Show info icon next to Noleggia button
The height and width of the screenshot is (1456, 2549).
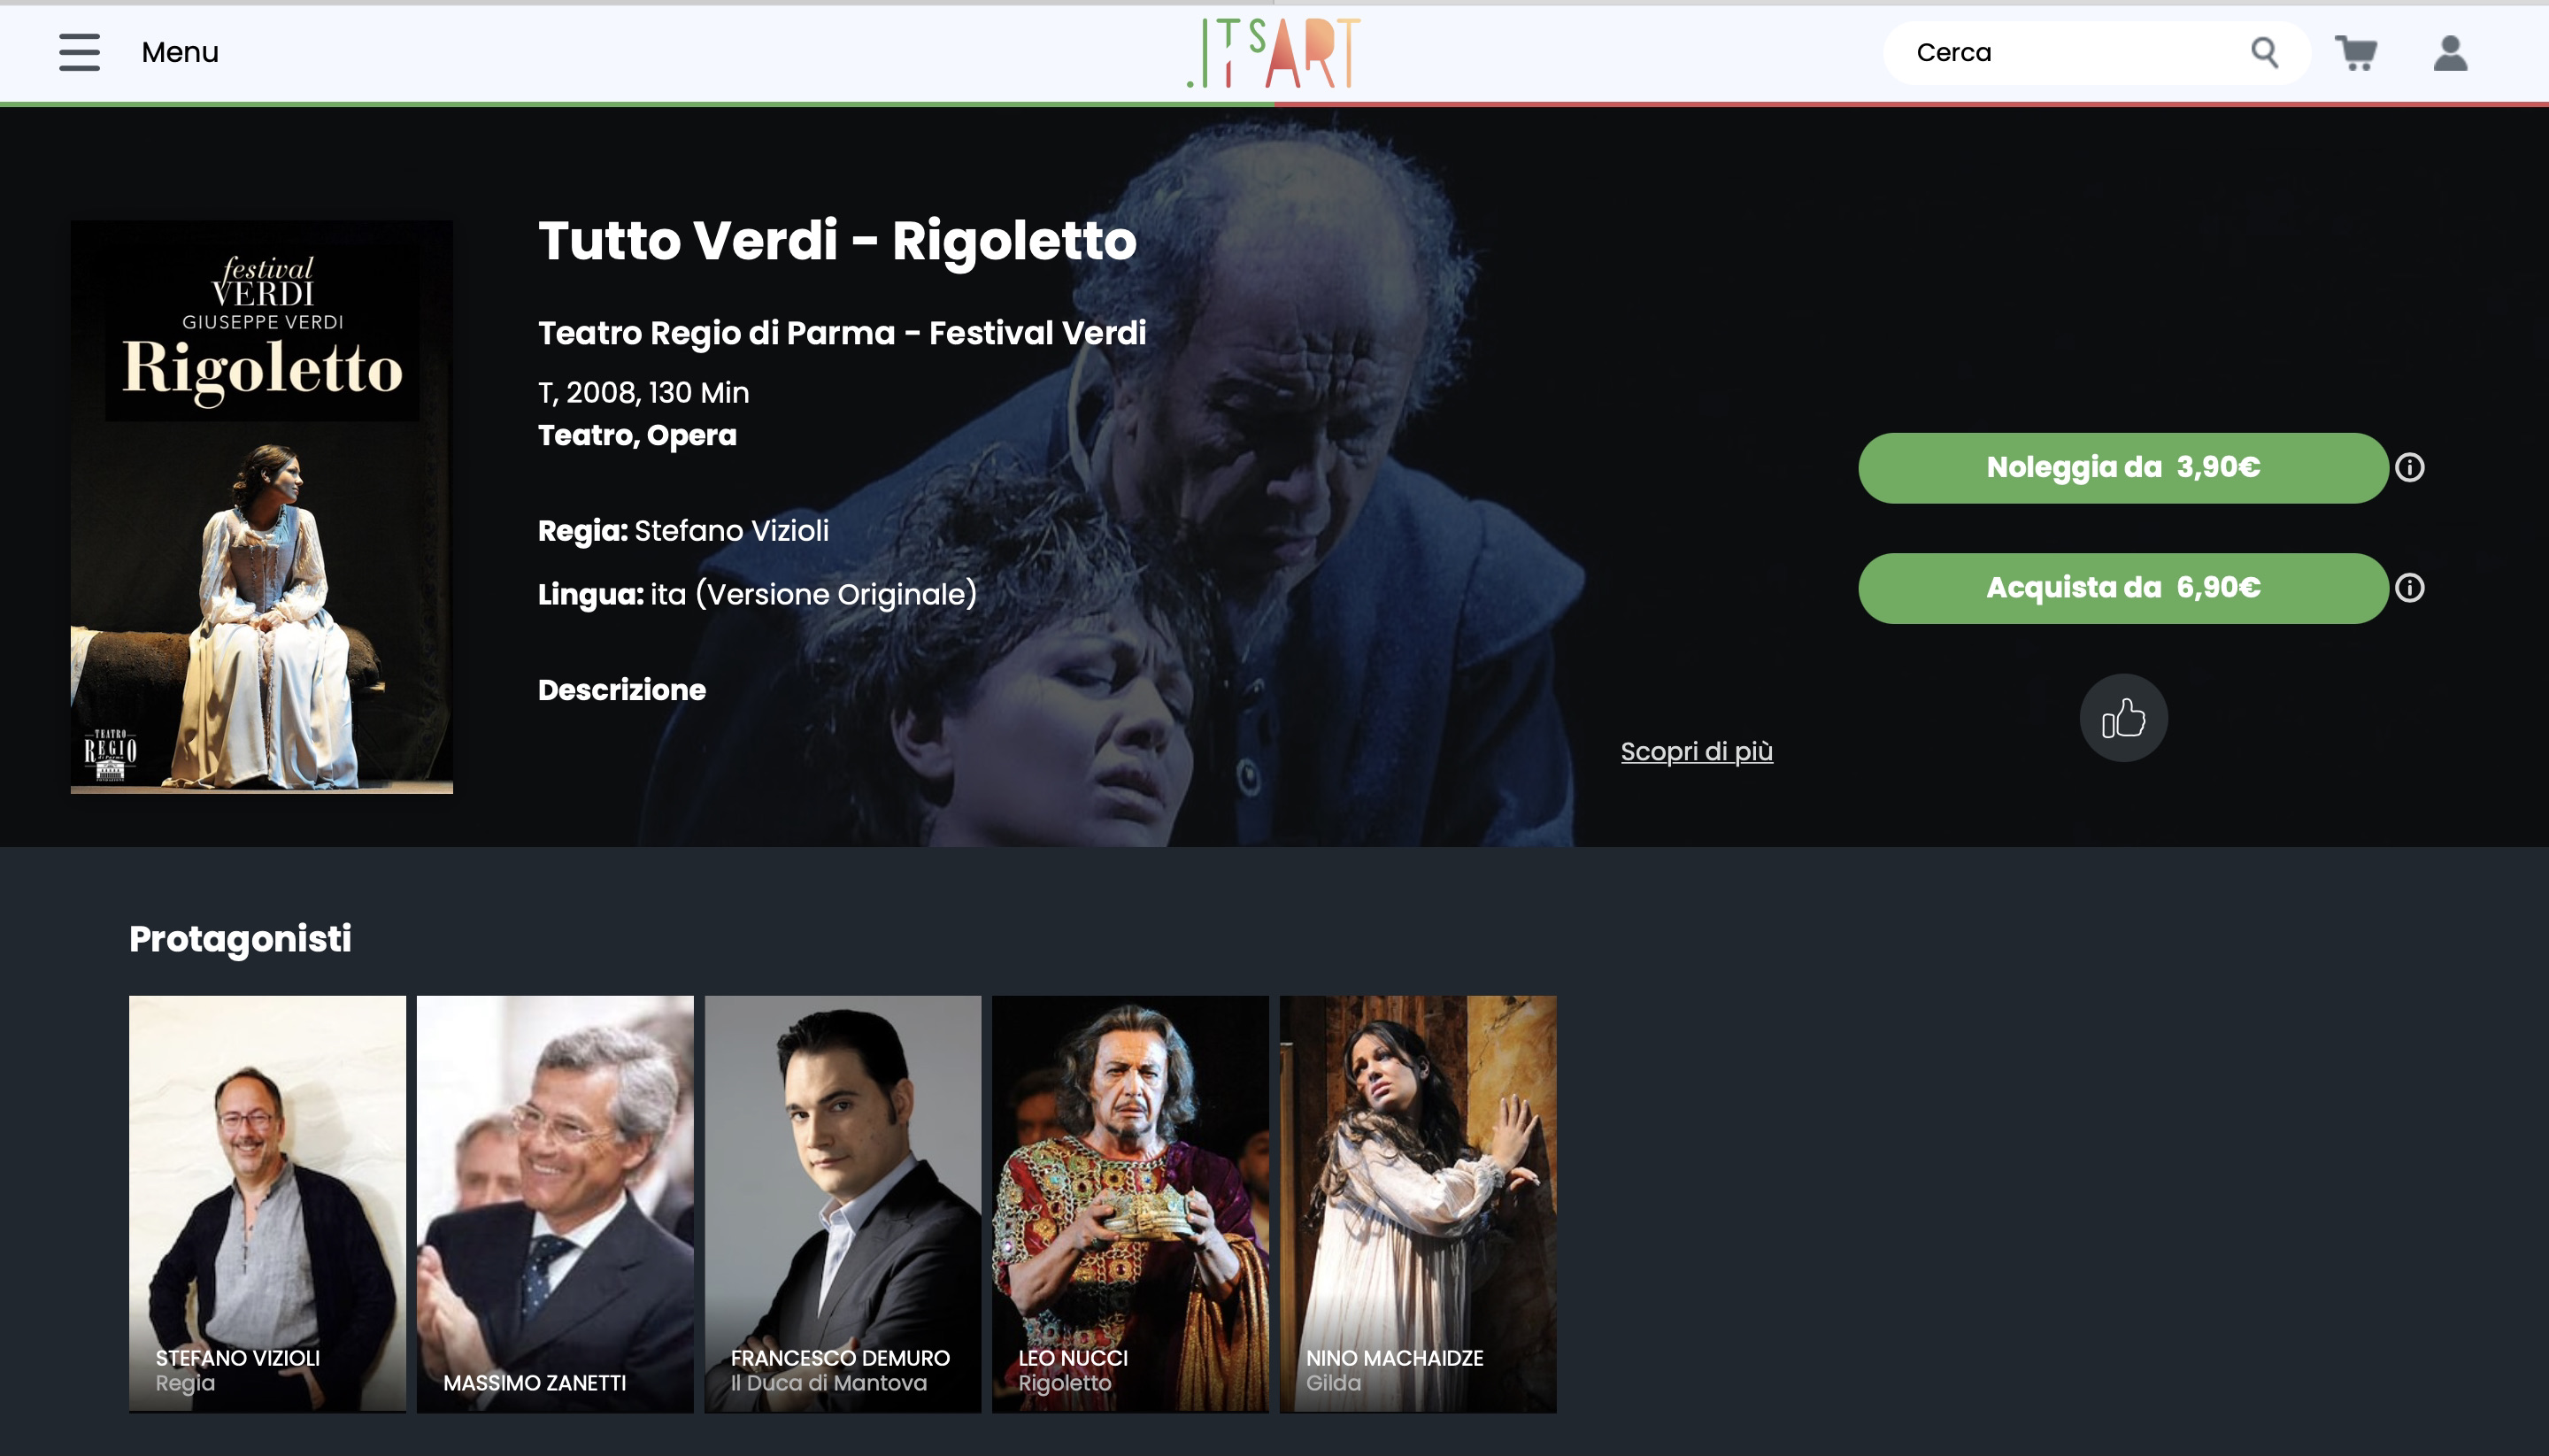[x=2409, y=467]
